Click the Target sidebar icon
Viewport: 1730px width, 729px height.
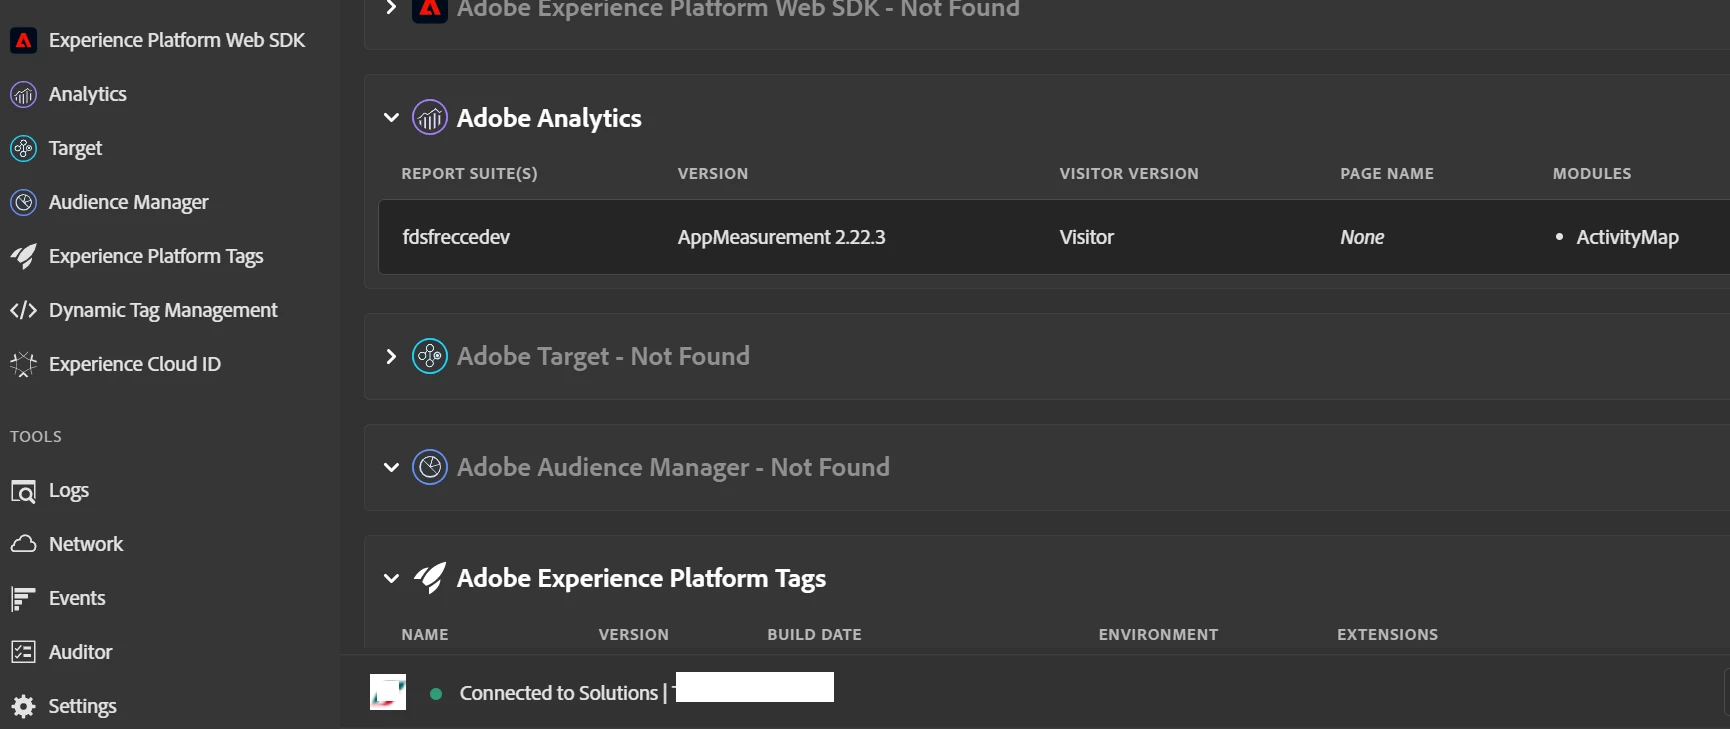[x=23, y=148]
